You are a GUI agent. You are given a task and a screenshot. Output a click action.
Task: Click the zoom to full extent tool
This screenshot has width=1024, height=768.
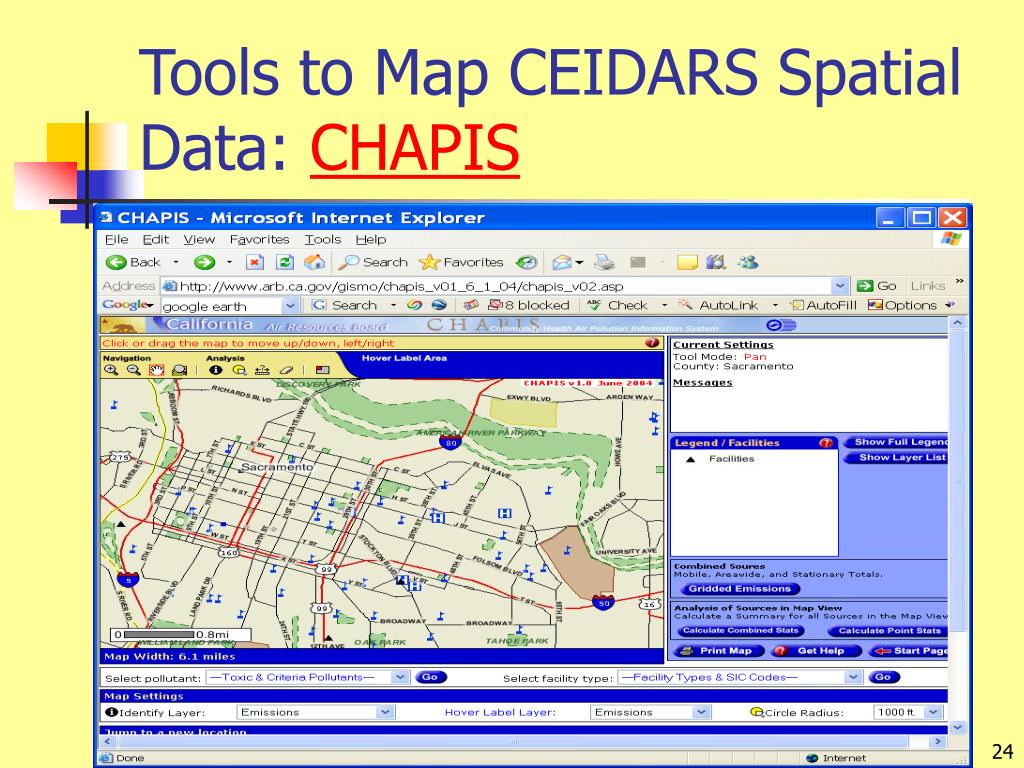coord(180,370)
